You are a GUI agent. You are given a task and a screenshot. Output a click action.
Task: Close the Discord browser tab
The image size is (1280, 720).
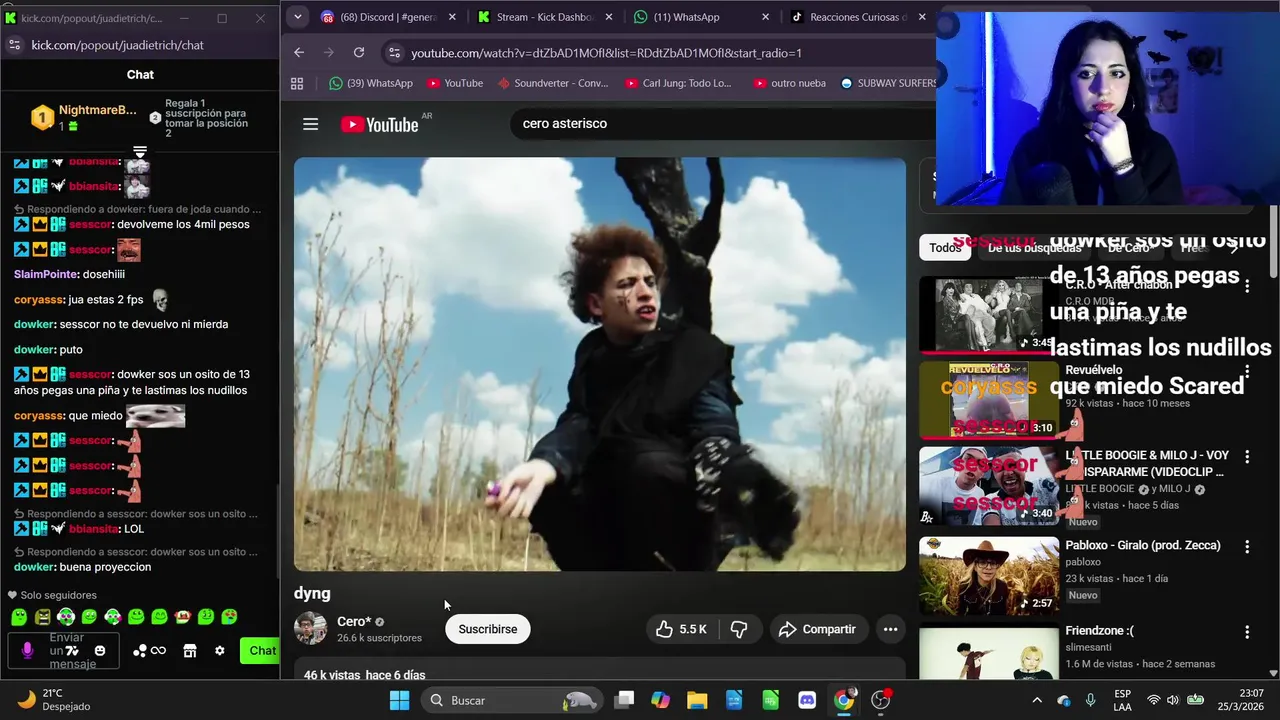coord(452,17)
